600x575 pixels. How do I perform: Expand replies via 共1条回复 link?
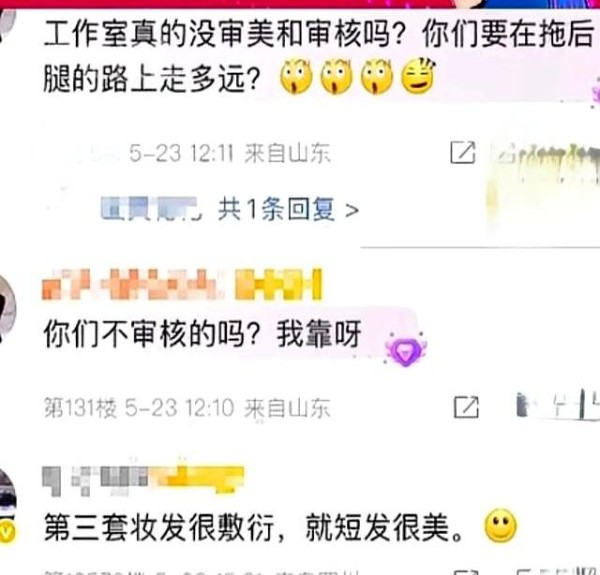click(x=276, y=209)
